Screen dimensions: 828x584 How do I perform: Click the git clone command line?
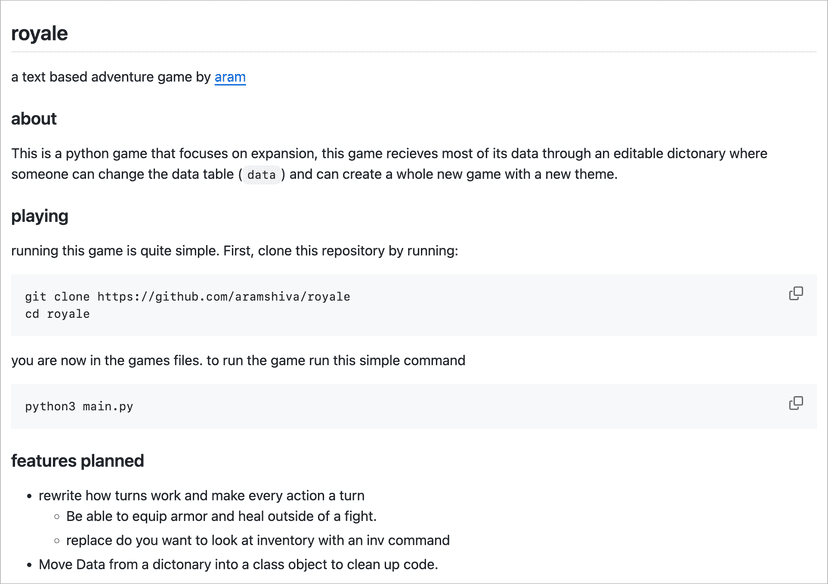point(188,297)
